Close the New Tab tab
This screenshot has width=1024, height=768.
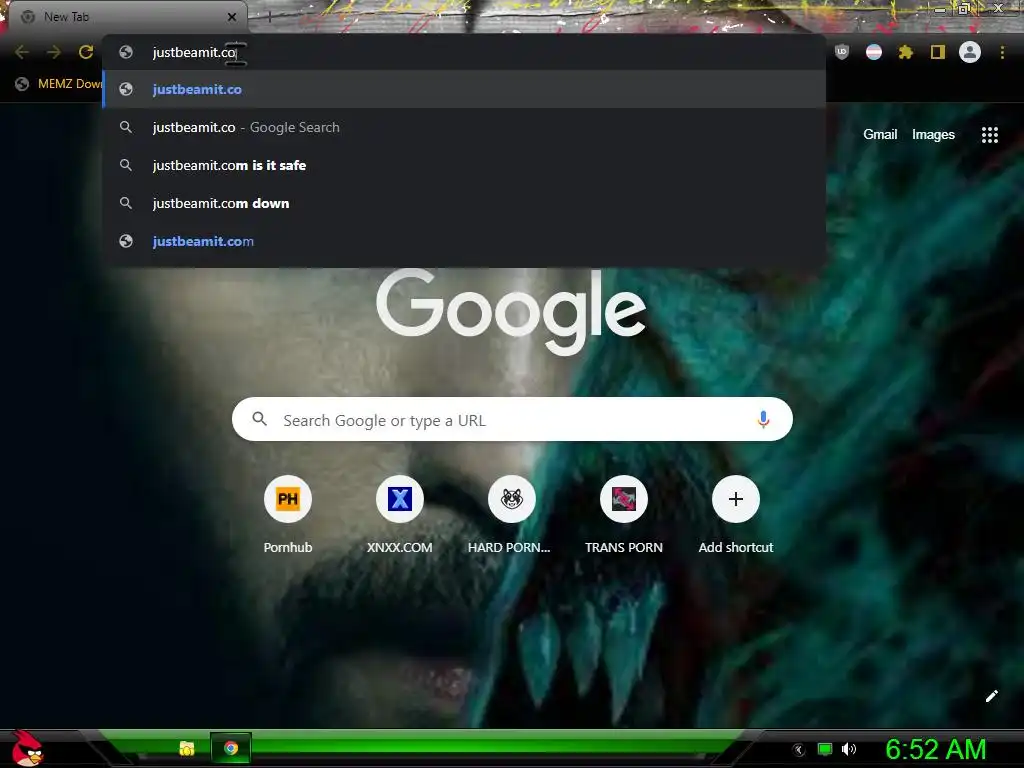tap(232, 17)
